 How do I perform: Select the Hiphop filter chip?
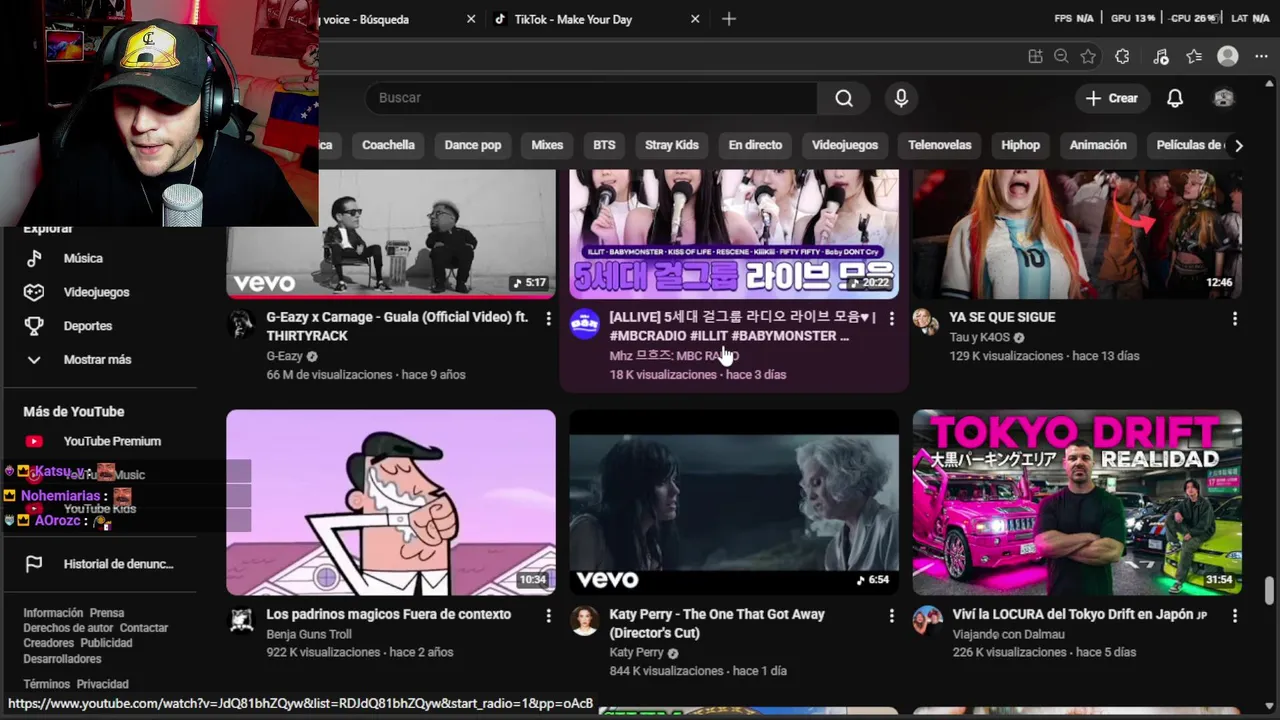tap(1021, 145)
